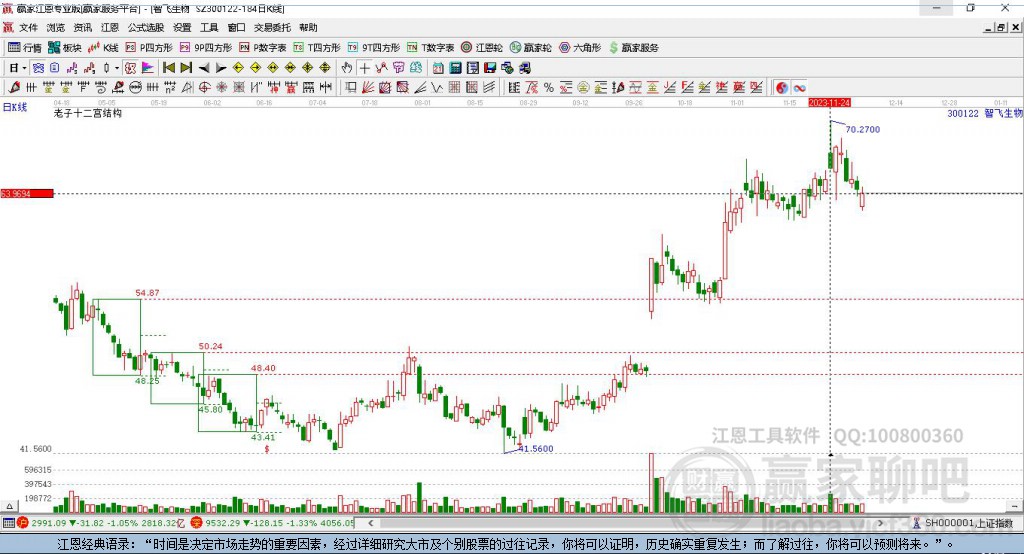1024x554 pixels.
Task: Open the 9T四方形 tool
Action: [374, 48]
